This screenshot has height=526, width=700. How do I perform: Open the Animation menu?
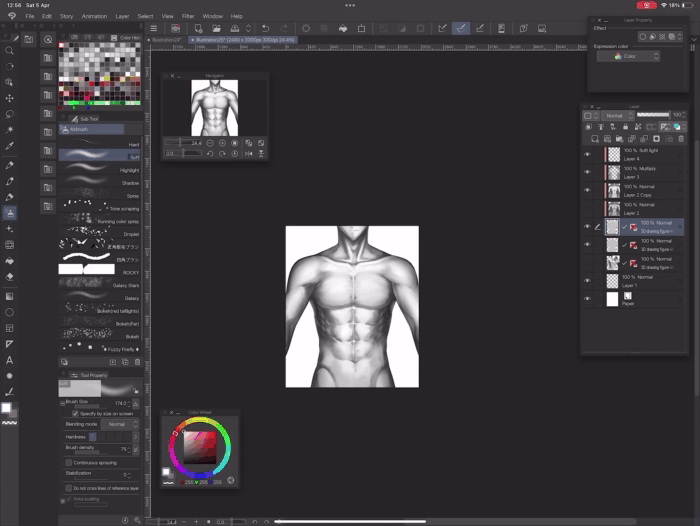[94, 16]
